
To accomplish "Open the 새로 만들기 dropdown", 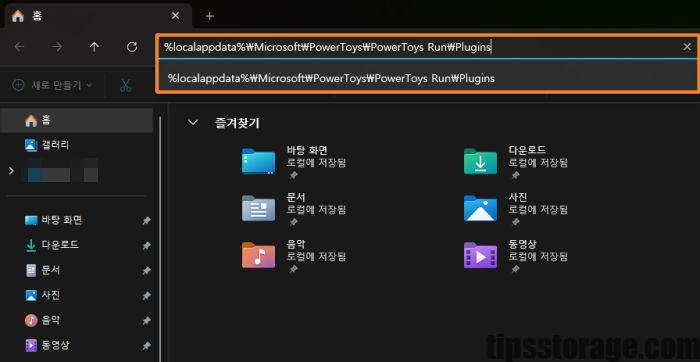I will pos(52,85).
